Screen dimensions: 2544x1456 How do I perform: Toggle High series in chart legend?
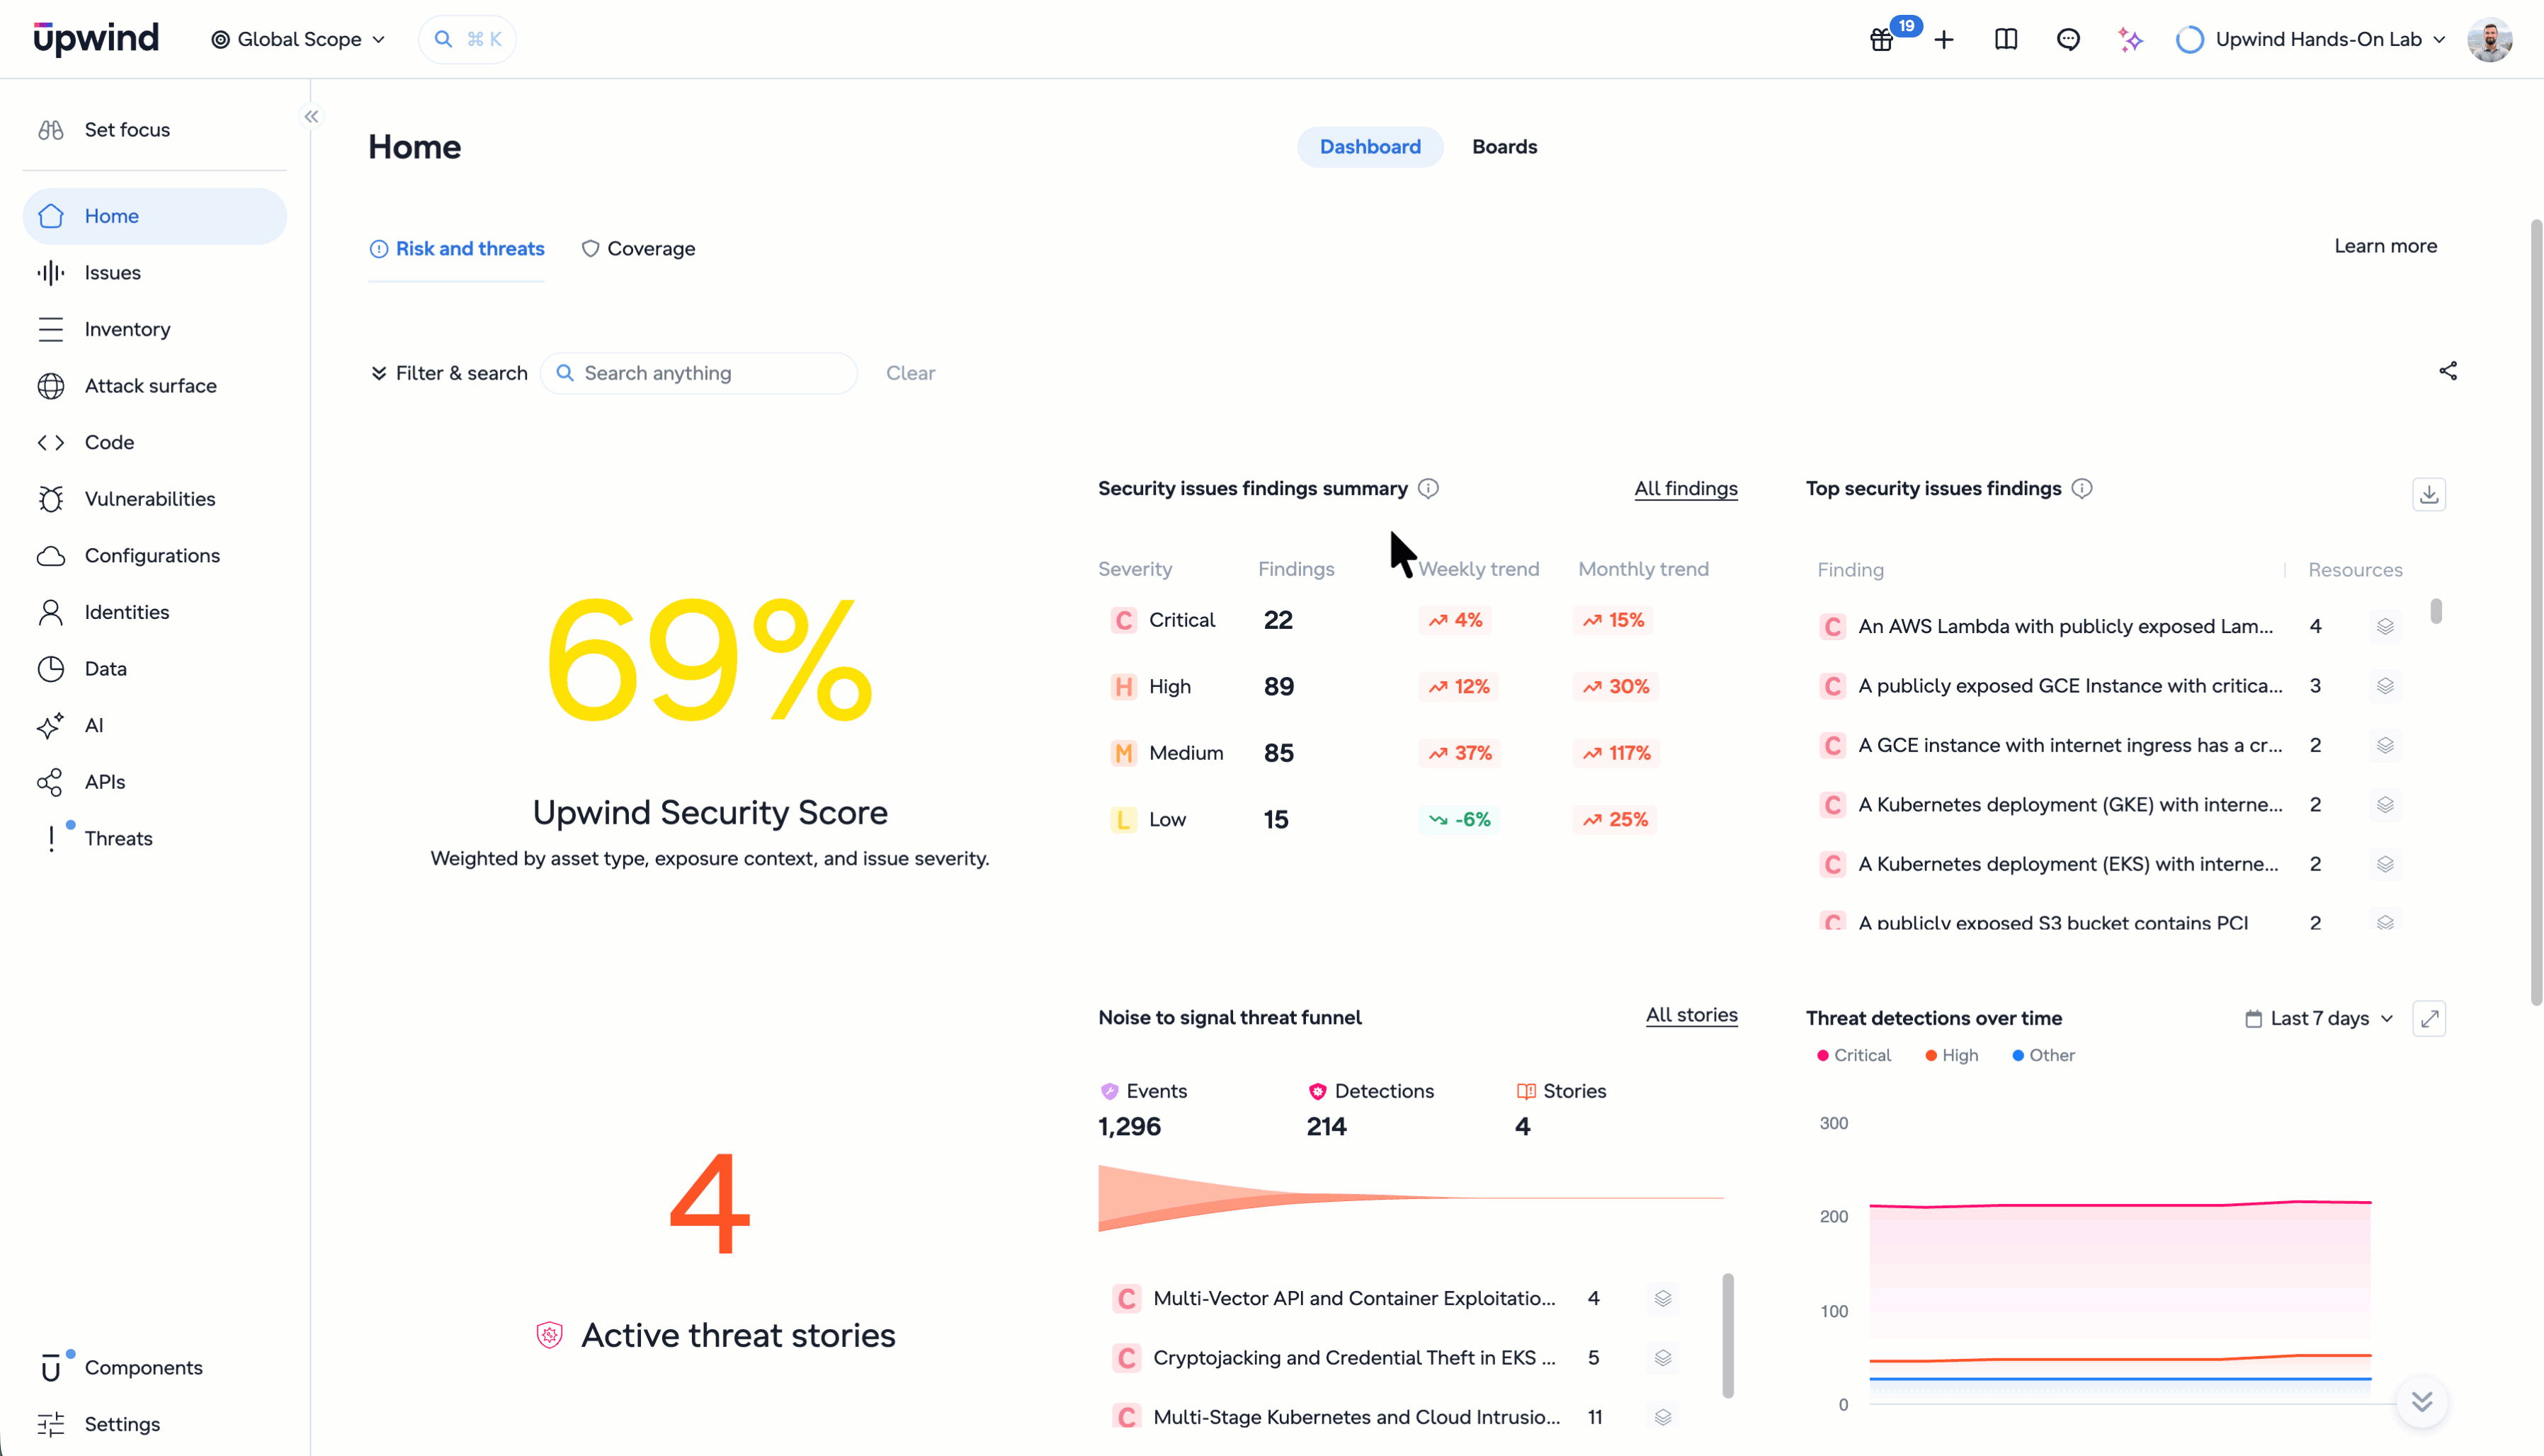click(x=1952, y=1056)
